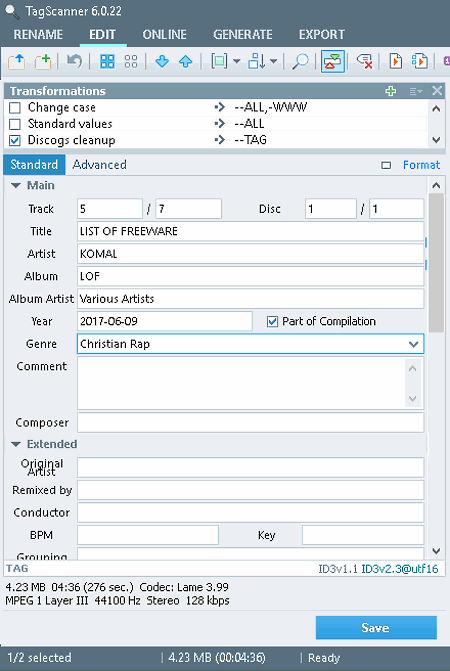Click the total tracks field showing 7
Image resolution: width=450 pixels, height=671 pixels.
tap(189, 209)
